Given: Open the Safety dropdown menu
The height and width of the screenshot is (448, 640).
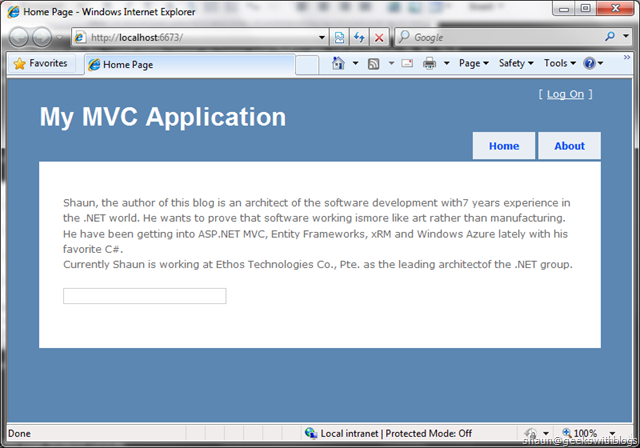Looking at the screenshot, I should (x=516, y=63).
